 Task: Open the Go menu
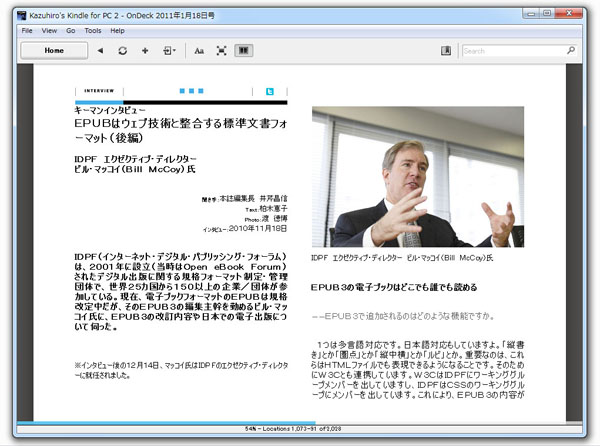point(70,31)
